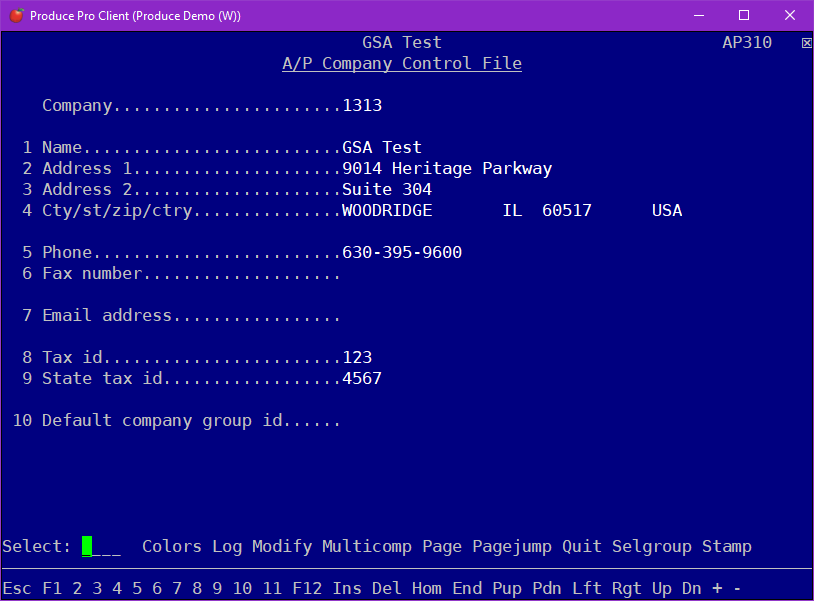This screenshot has height=601, width=814.
Task: Minimize the Produce Pro Client window
Action: pos(699,16)
